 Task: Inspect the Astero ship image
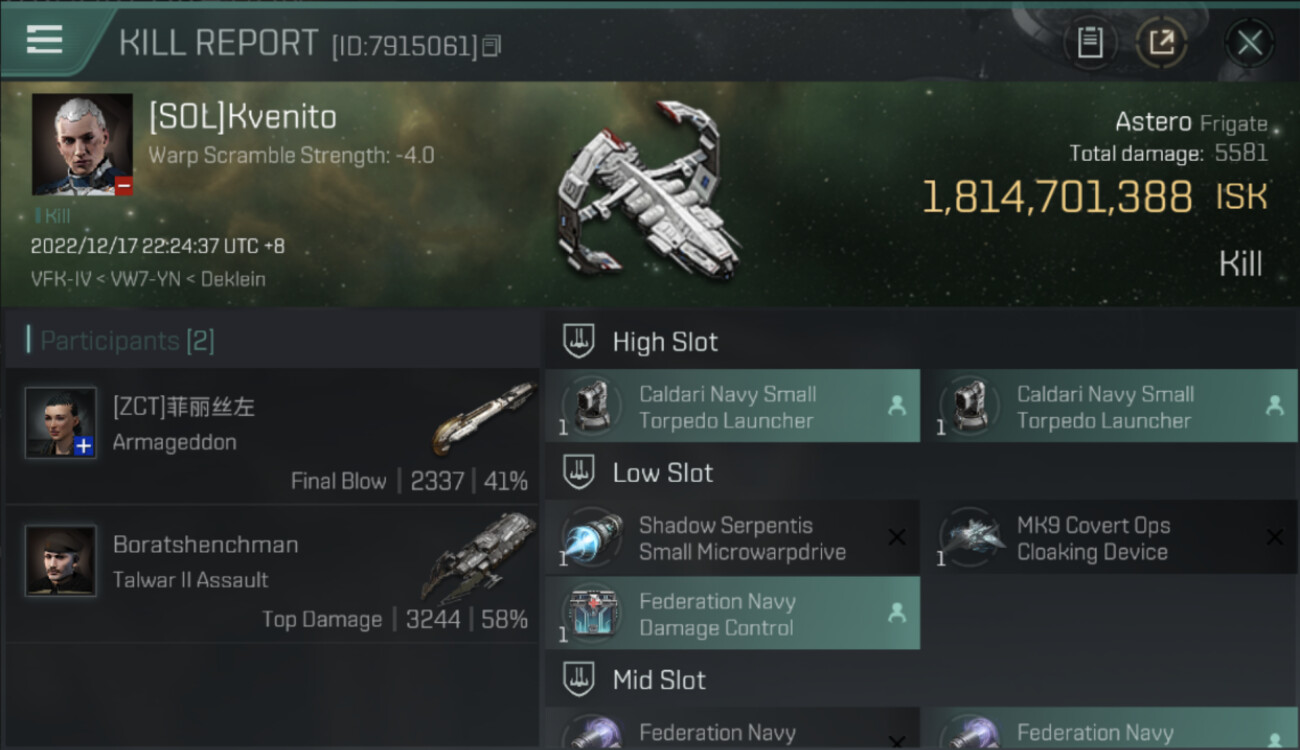tap(647, 190)
